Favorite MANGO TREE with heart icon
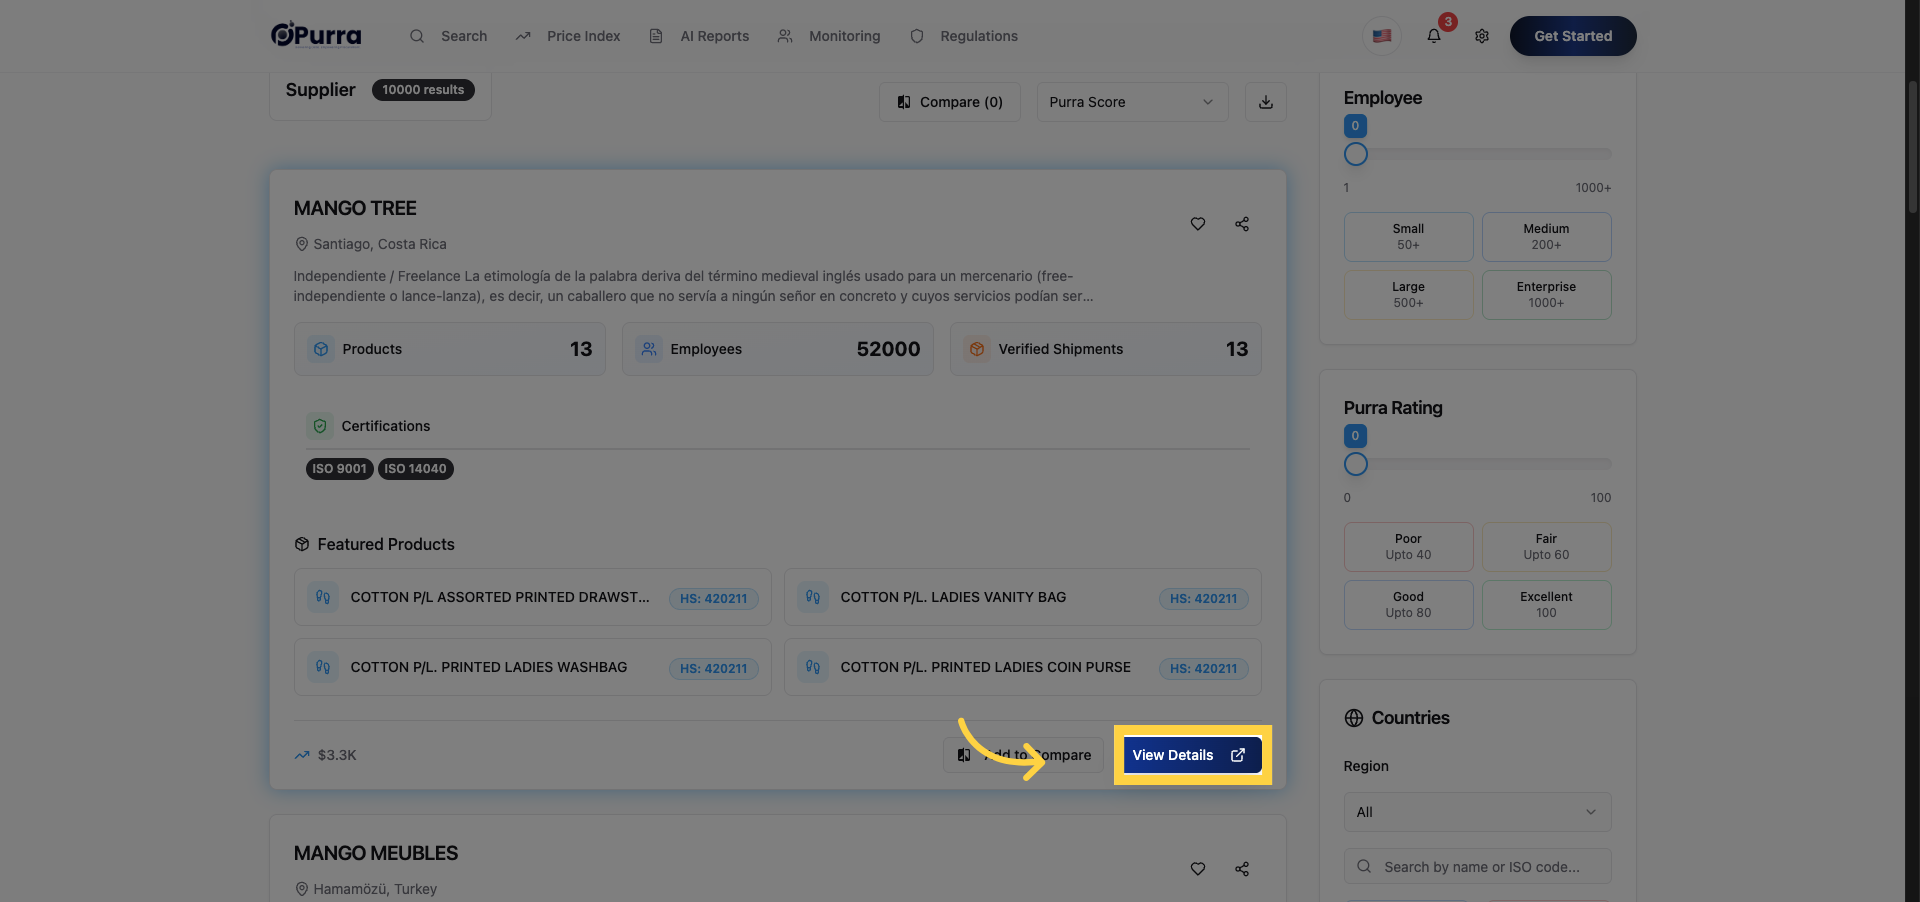Screen dimensions: 1920x902 pyautogui.click(x=1198, y=224)
